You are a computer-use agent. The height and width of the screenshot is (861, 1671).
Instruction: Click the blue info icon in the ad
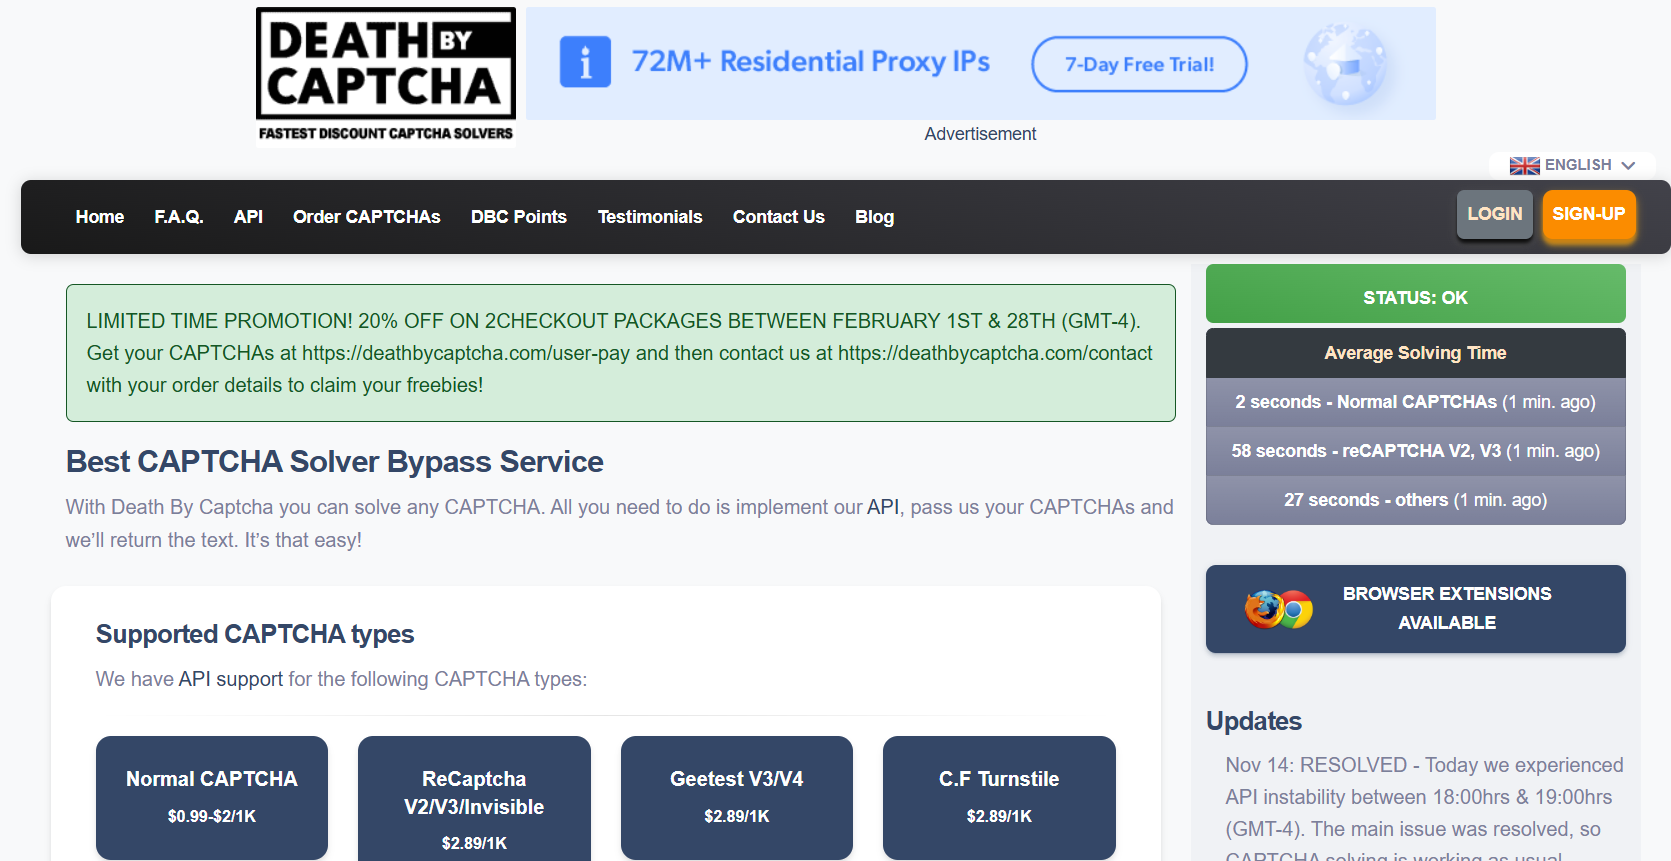(585, 62)
